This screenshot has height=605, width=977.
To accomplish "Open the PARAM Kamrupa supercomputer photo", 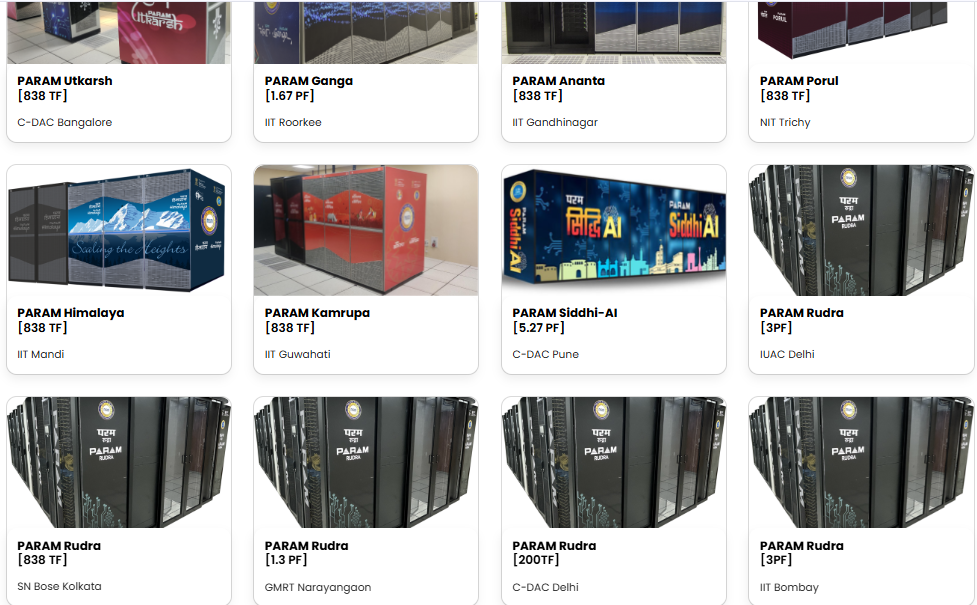I will [366, 230].
